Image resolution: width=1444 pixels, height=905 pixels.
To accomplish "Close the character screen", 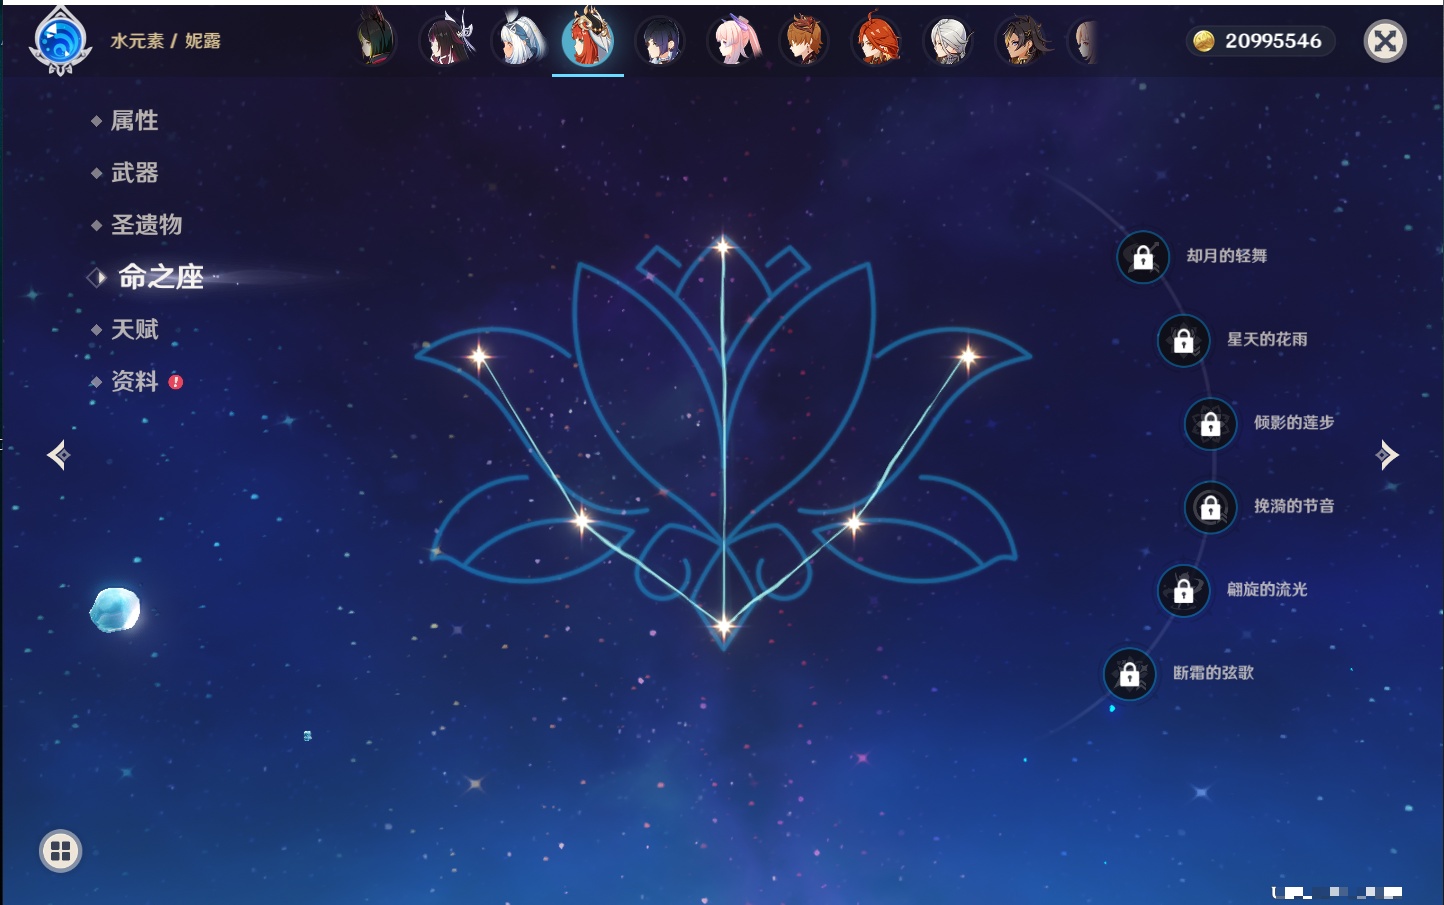I will (1385, 41).
